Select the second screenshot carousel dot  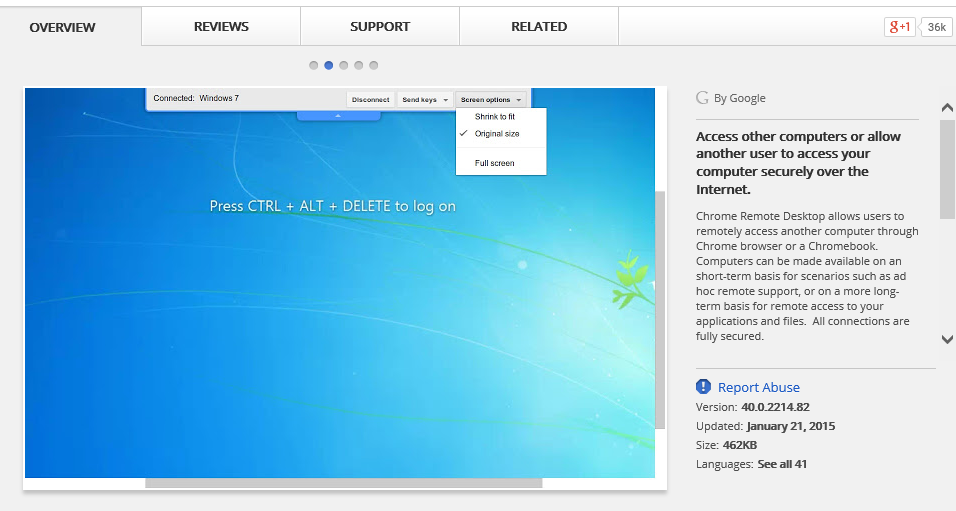tap(329, 65)
